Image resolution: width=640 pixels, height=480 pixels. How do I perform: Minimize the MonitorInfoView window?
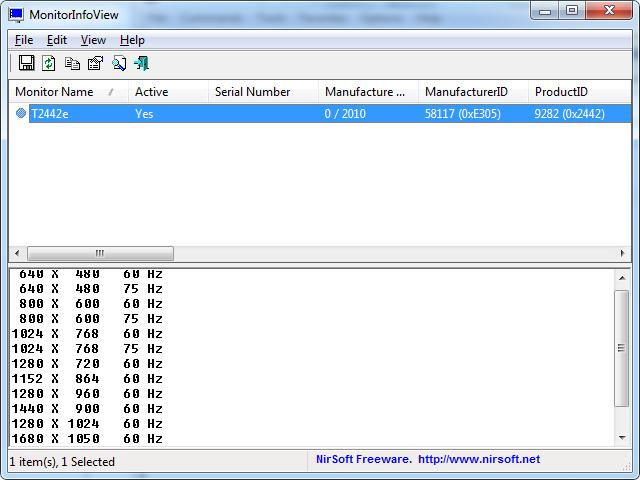tap(545, 11)
